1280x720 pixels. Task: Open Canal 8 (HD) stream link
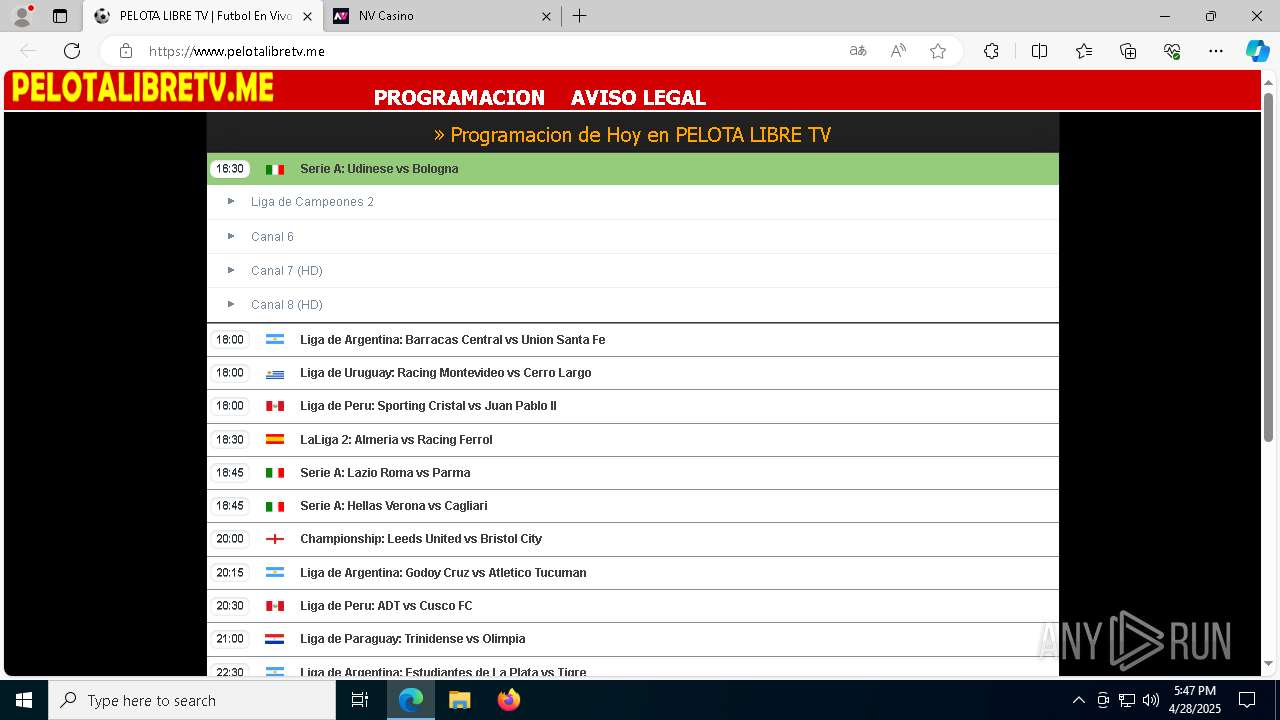pyautogui.click(x=286, y=305)
